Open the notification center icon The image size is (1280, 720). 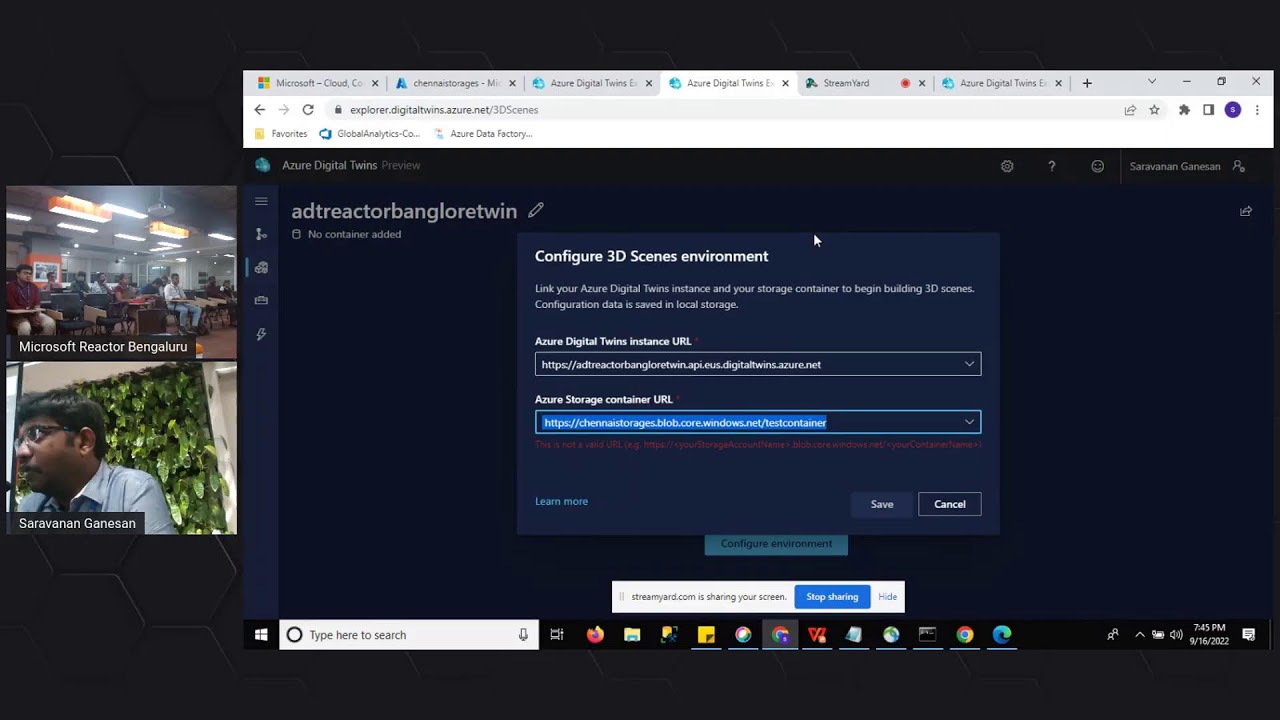coord(1248,634)
